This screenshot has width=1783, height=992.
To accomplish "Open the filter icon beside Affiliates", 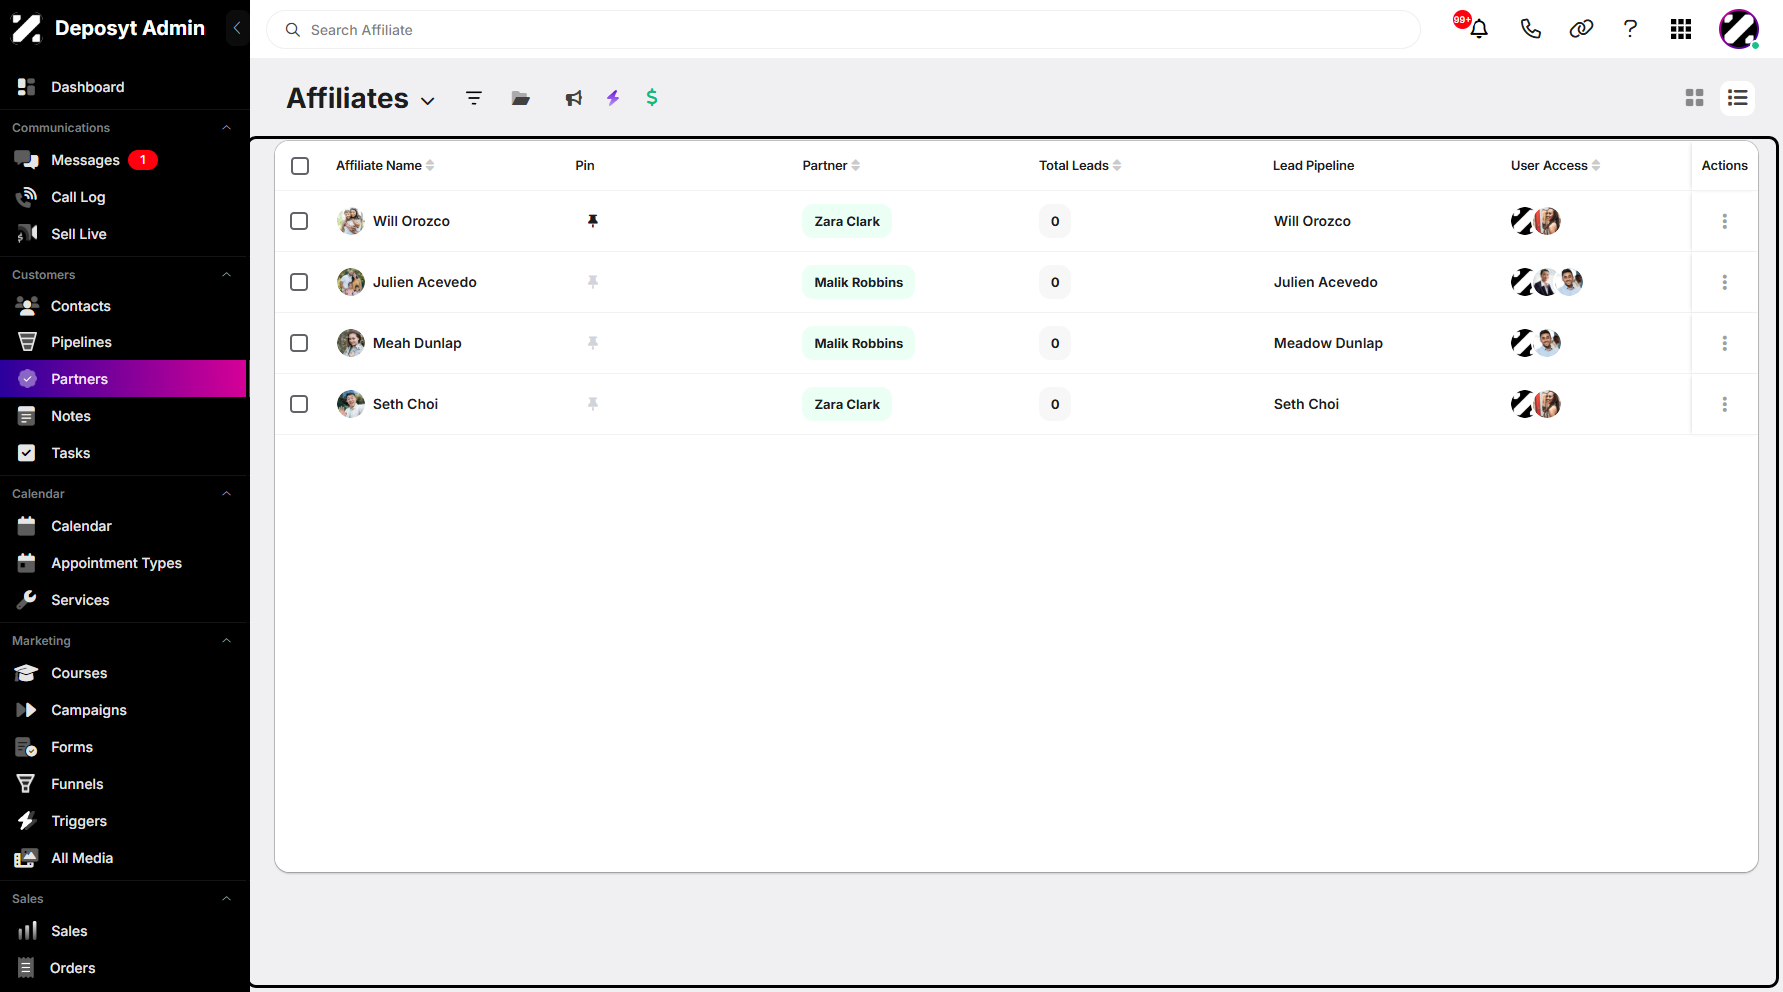I will coord(474,98).
